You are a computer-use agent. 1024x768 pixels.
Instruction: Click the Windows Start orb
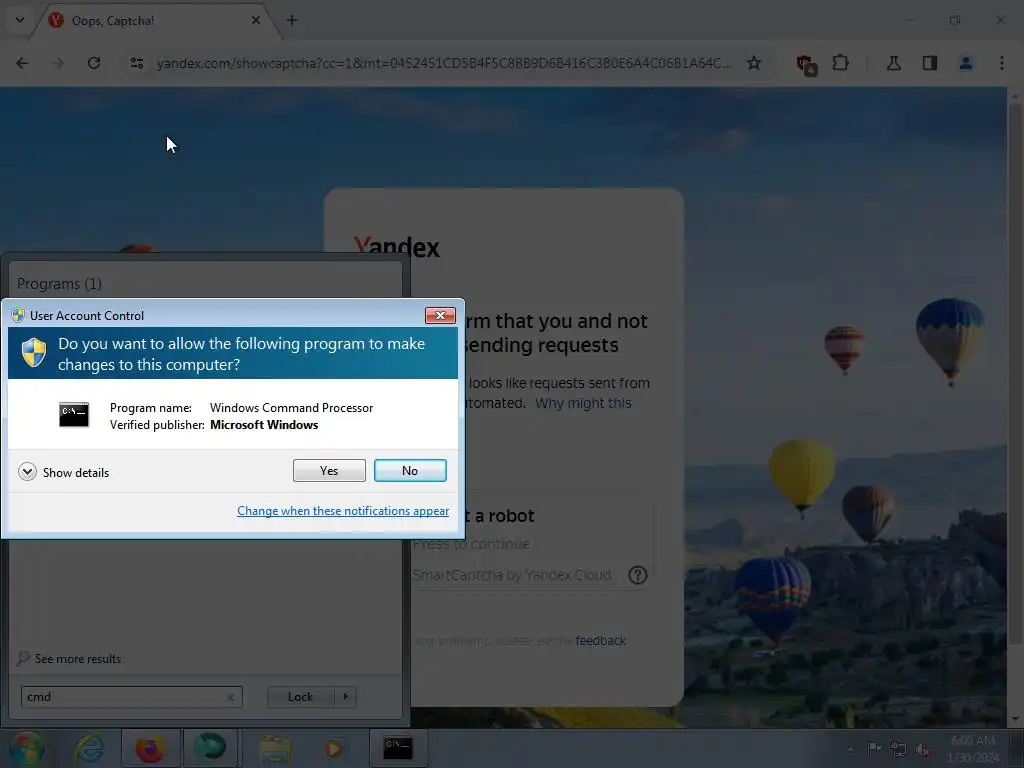coord(27,749)
